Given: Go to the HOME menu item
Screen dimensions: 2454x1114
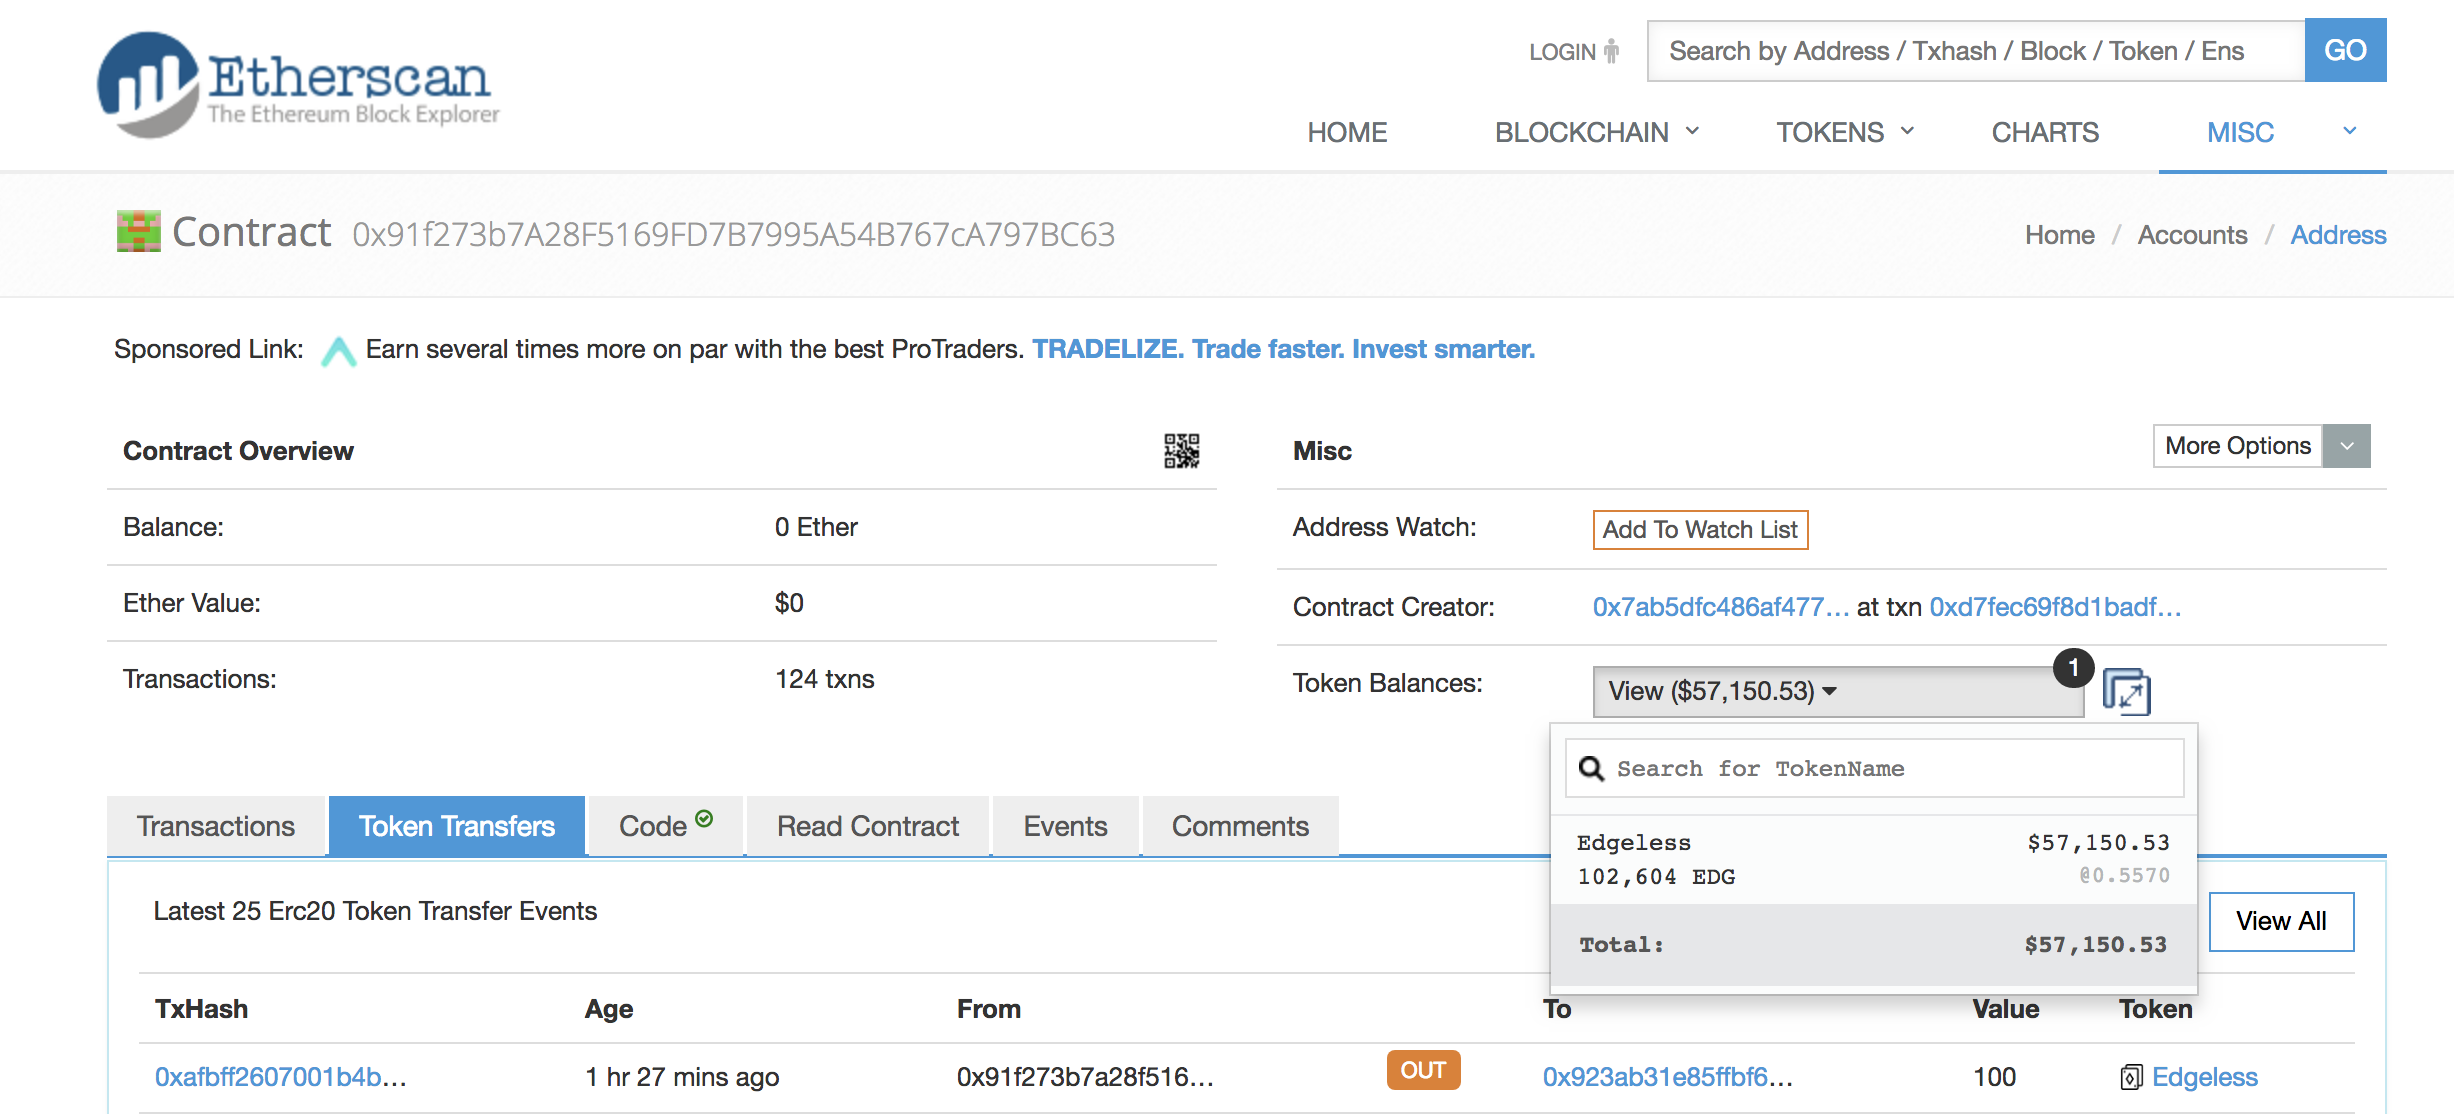Looking at the screenshot, I should [x=1347, y=132].
